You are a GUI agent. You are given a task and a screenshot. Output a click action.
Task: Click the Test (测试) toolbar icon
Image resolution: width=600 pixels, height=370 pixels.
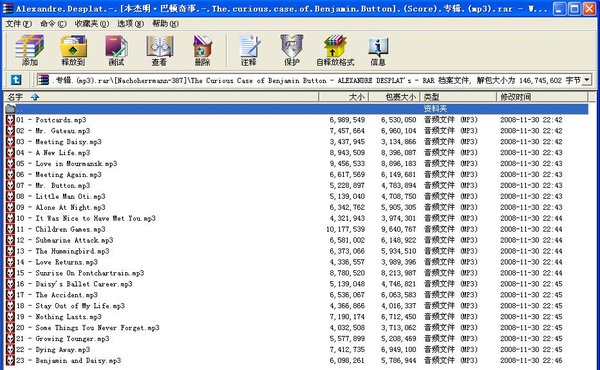[x=116, y=50]
